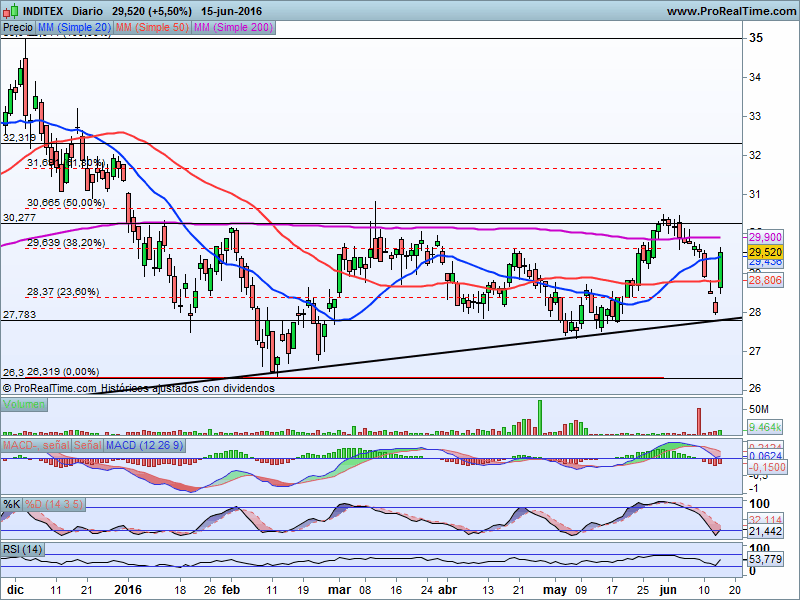This screenshot has height=600, width=800.
Task: Click the 32,319 horizontal level label
Action: [19, 138]
